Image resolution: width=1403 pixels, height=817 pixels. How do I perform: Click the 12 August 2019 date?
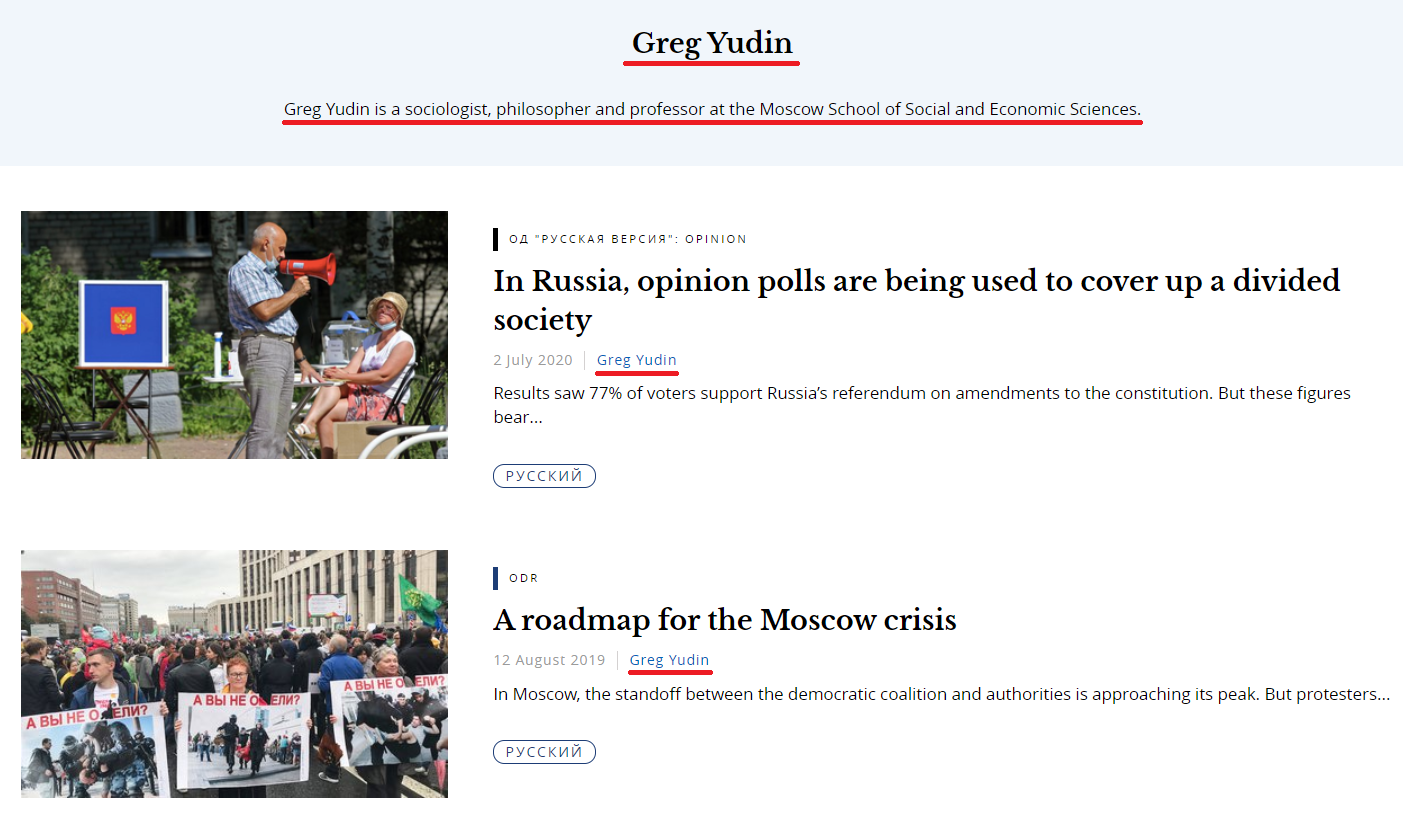coord(549,660)
